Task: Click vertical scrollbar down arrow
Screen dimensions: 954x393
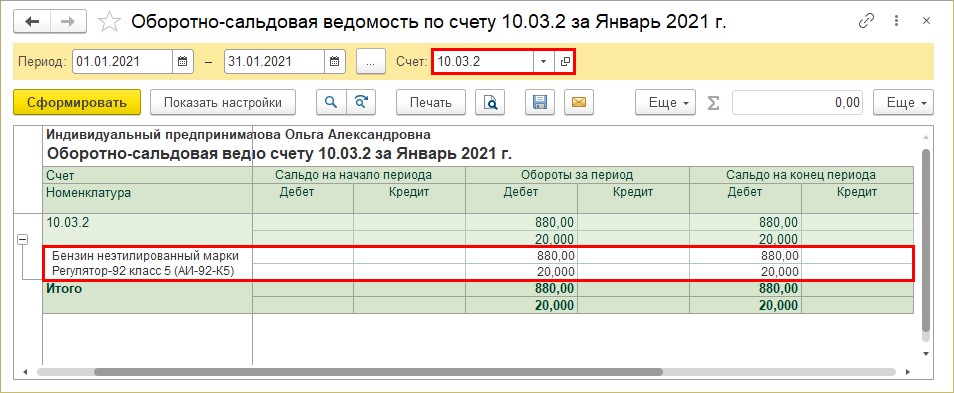Action: coord(925,353)
